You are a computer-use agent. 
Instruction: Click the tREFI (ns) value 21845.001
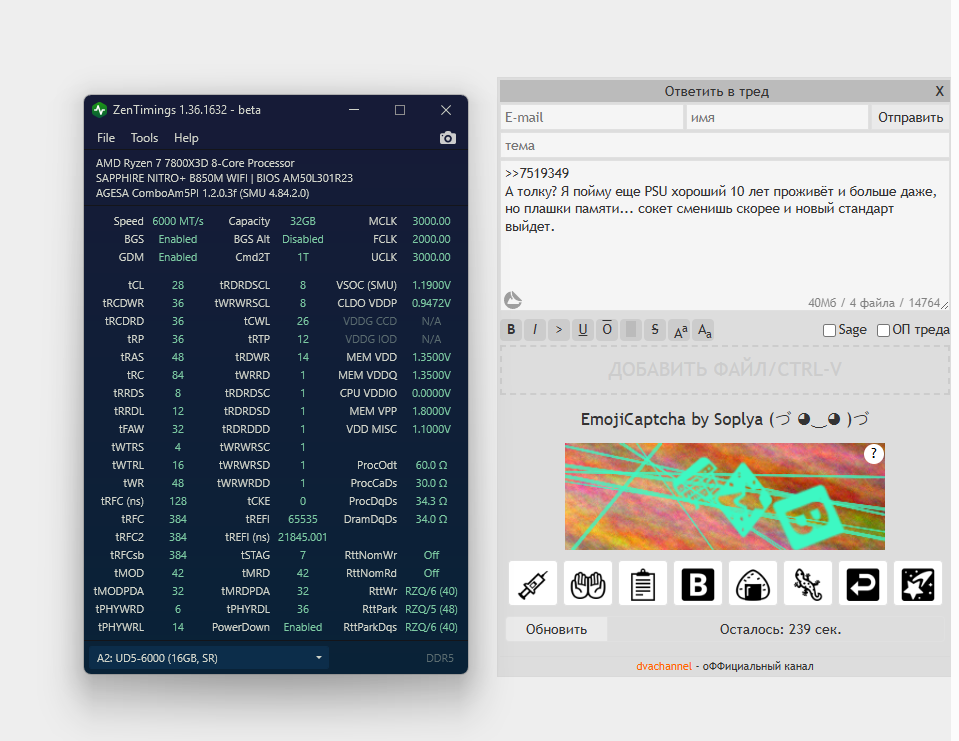[303, 537]
